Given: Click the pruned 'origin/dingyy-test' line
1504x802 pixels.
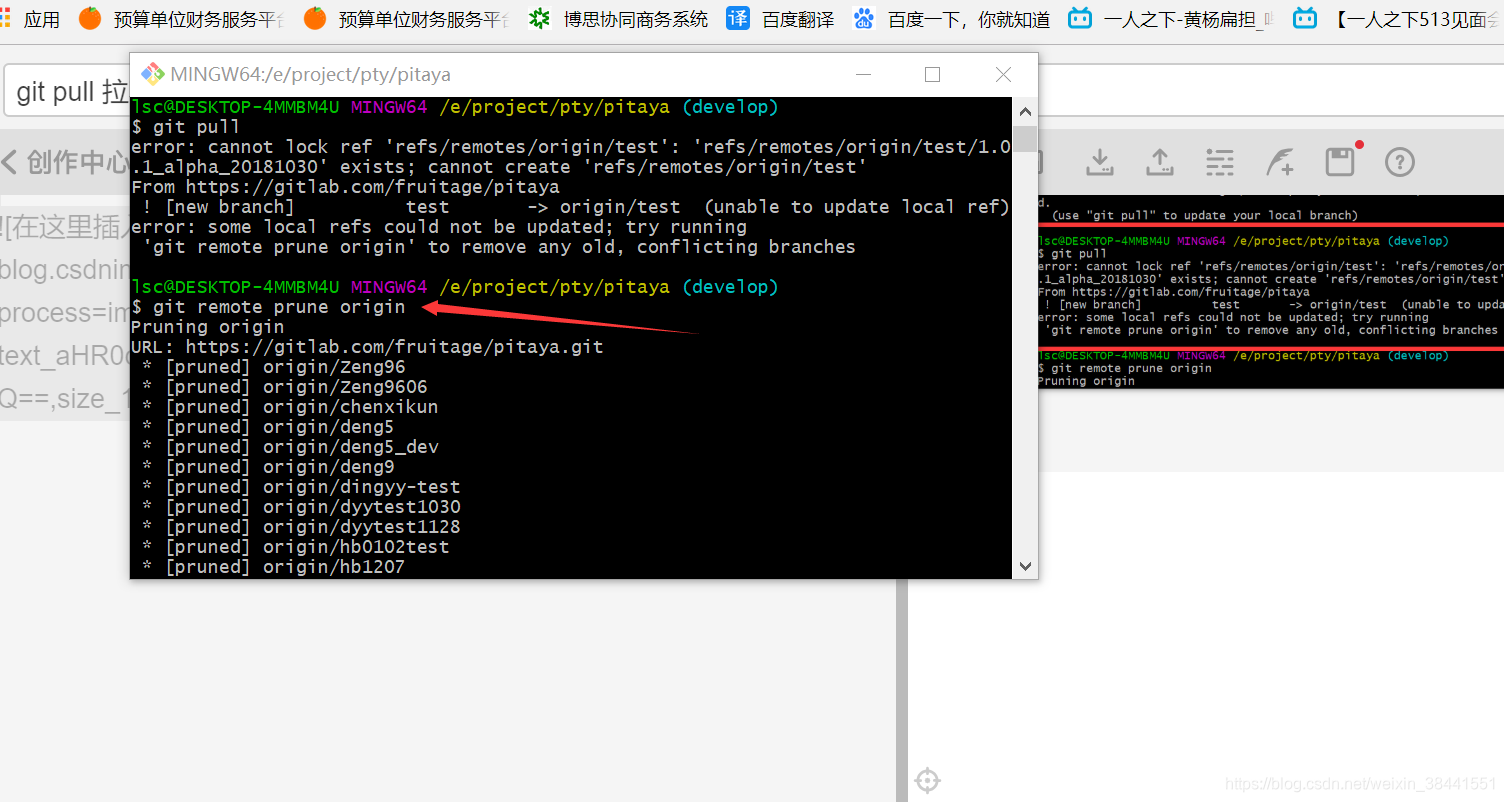Looking at the screenshot, I should coord(301,487).
